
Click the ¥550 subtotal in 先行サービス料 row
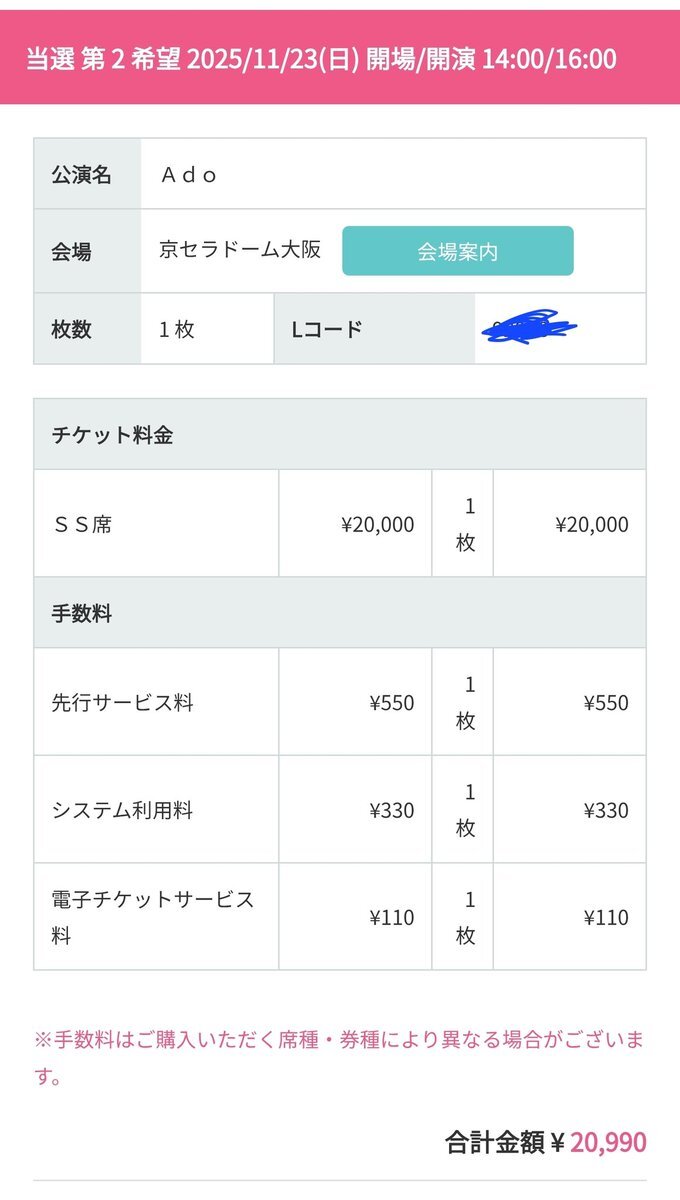click(606, 703)
